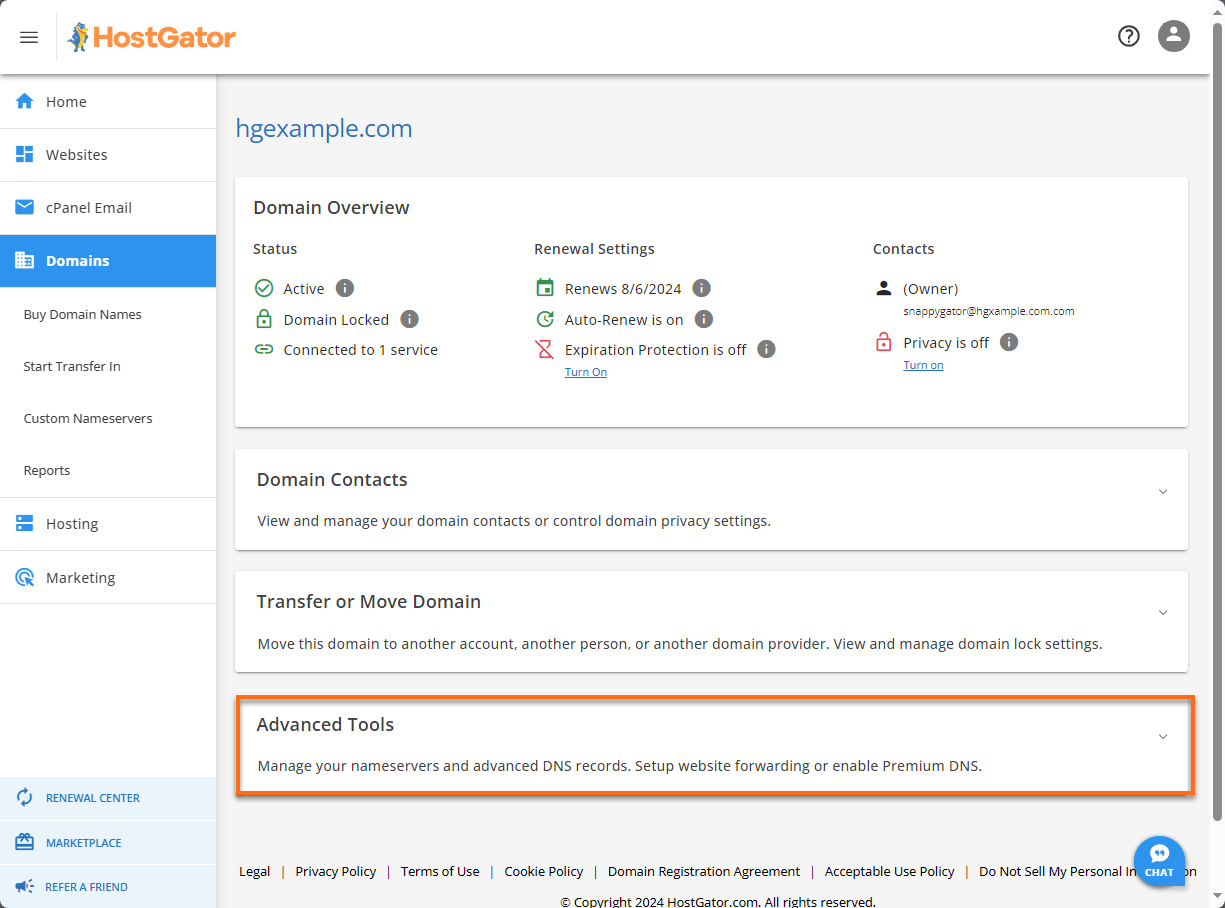This screenshot has height=908, width=1225.
Task: Click the Privacy Policy link
Action: (335, 871)
